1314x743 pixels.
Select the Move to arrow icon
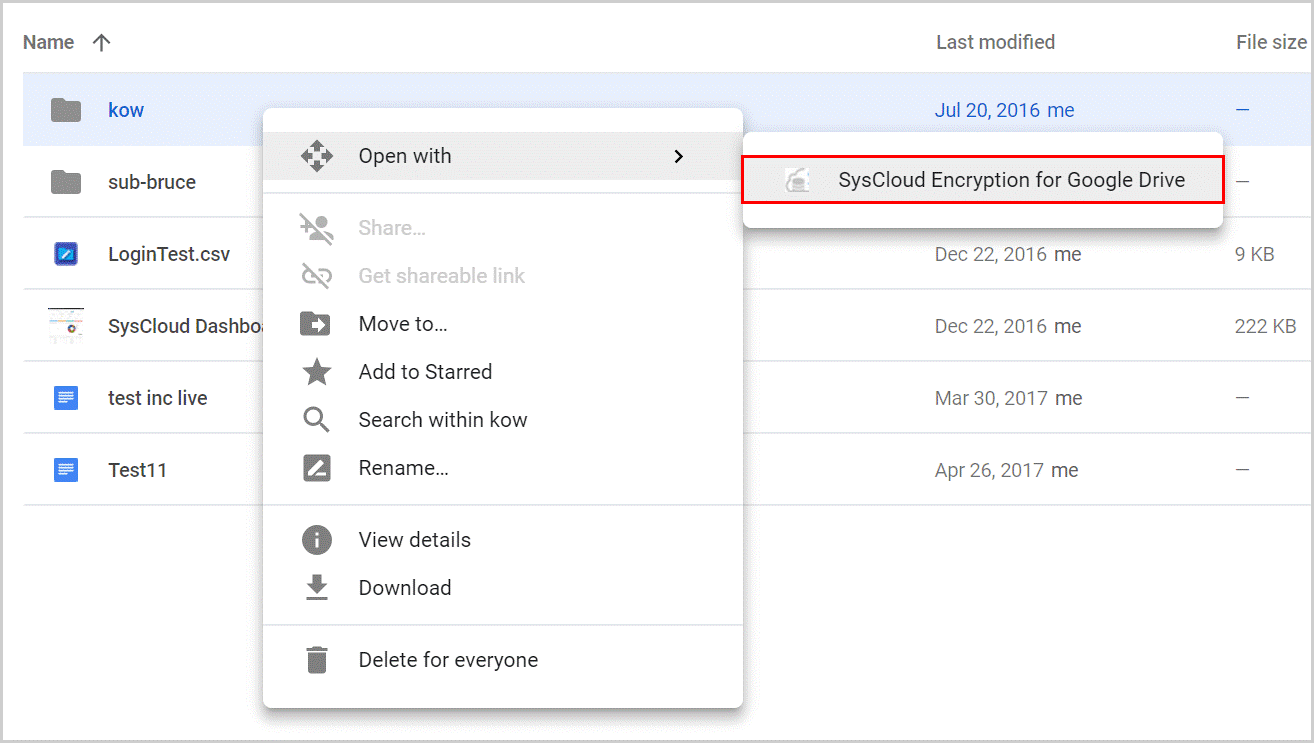click(316, 323)
